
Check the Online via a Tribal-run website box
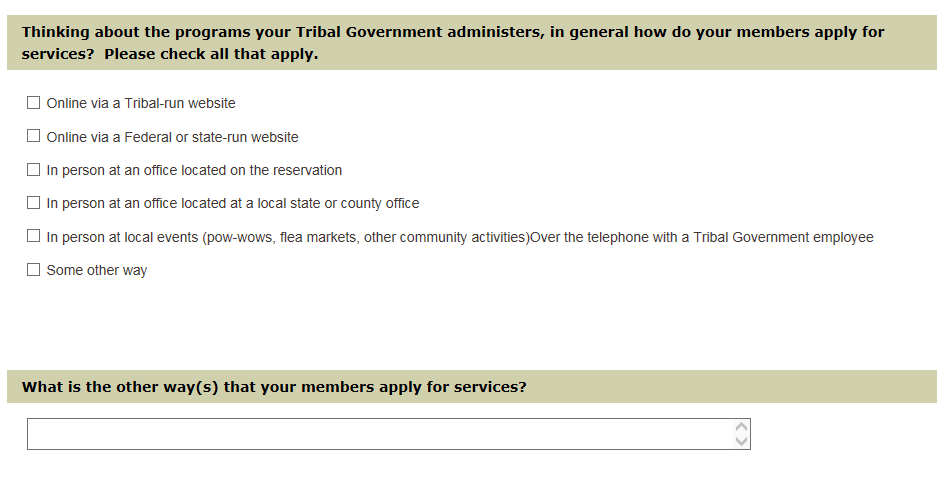(x=34, y=103)
